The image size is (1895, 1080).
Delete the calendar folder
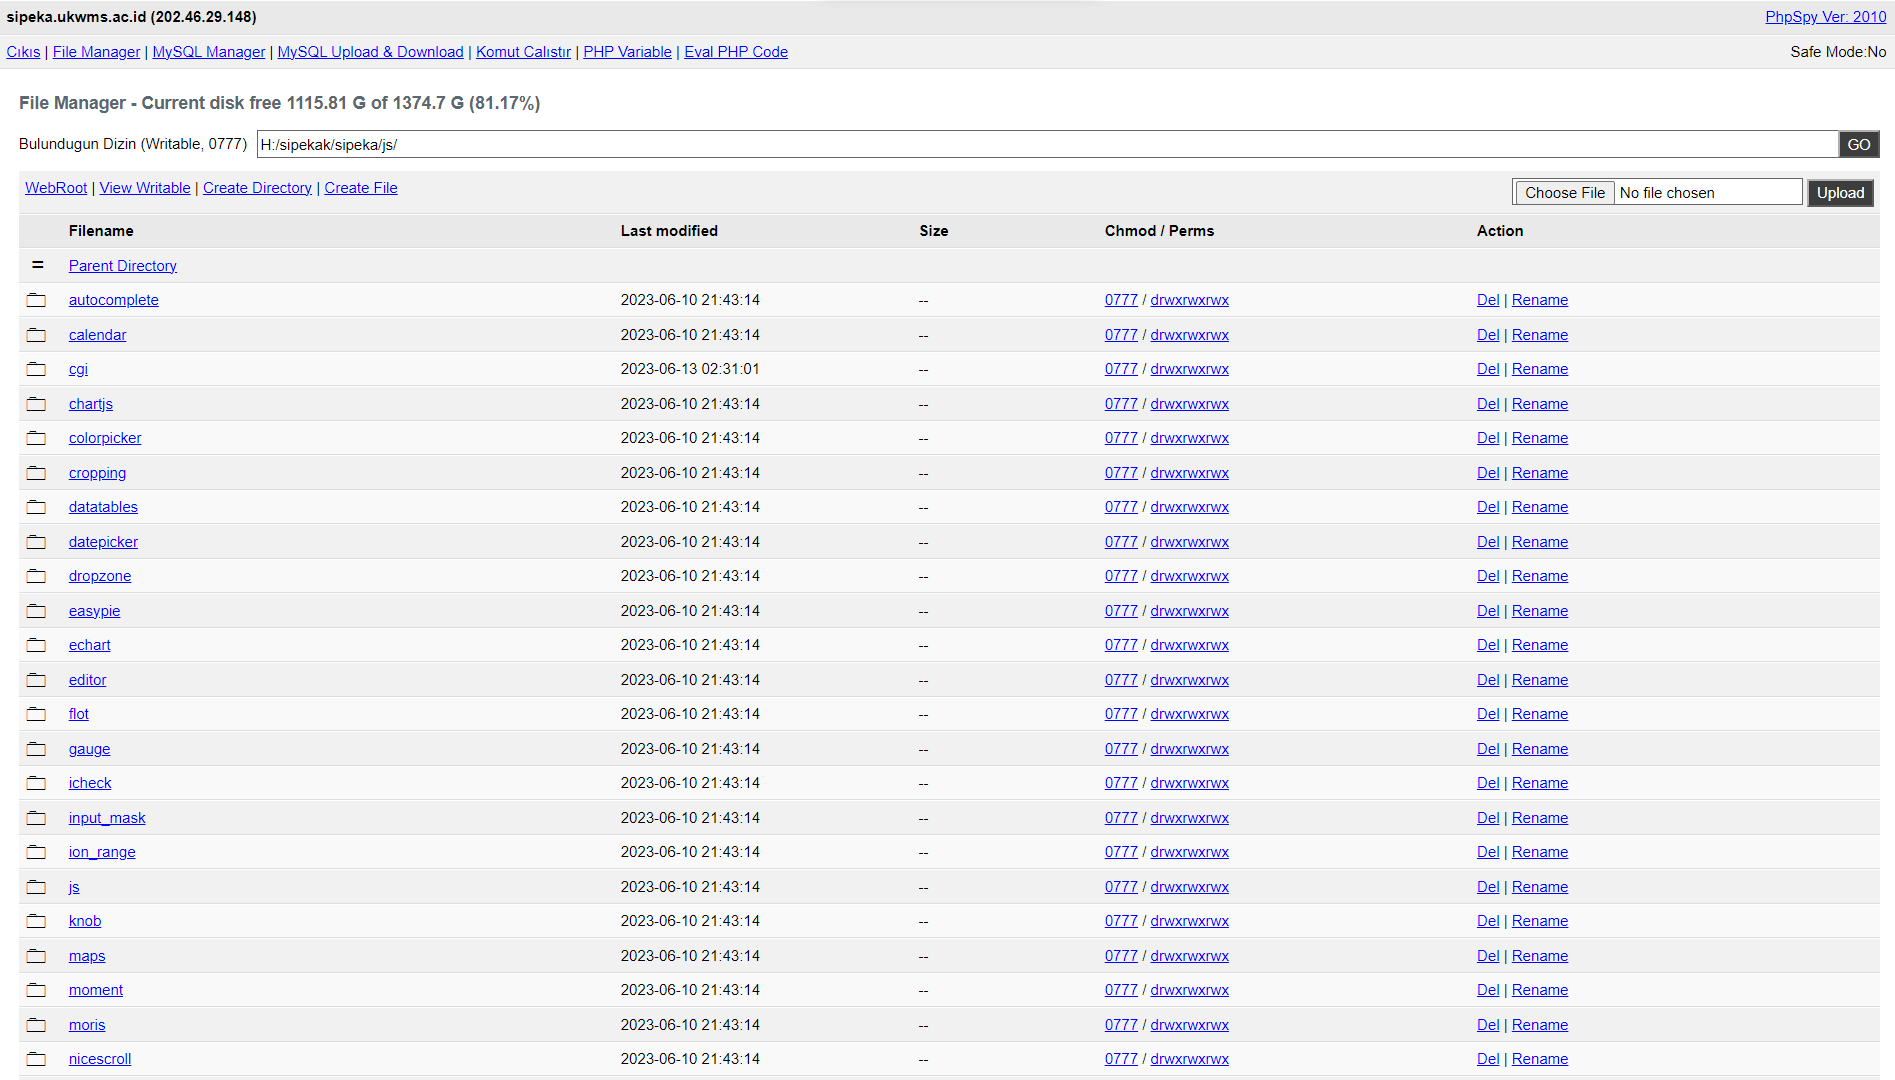click(1488, 335)
